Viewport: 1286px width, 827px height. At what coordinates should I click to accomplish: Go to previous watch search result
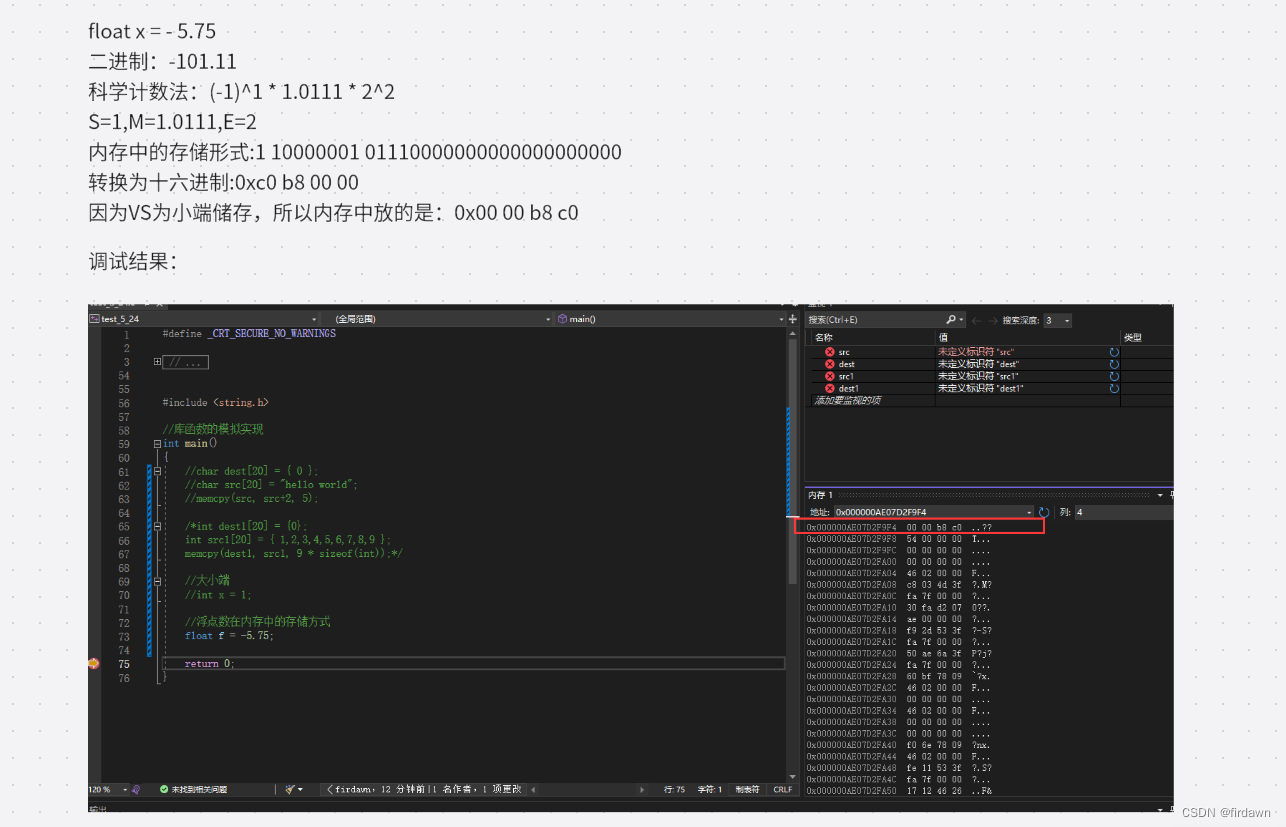[x=977, y=320]
